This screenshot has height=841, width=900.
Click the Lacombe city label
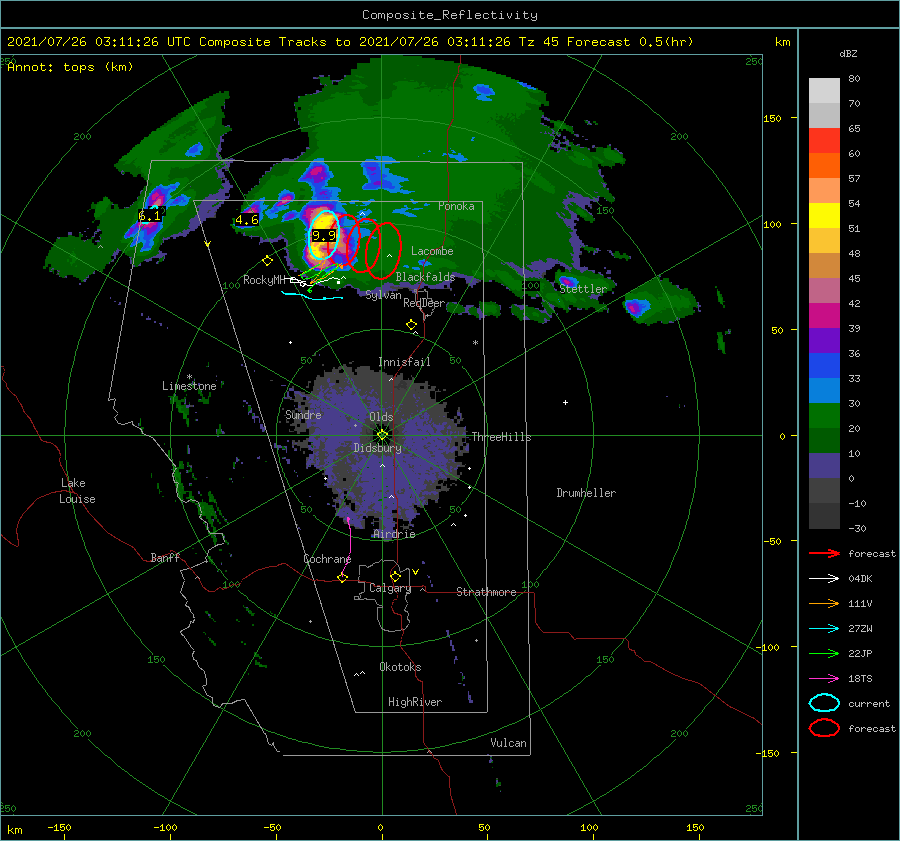pyautogui.click(x=432, y=251)
